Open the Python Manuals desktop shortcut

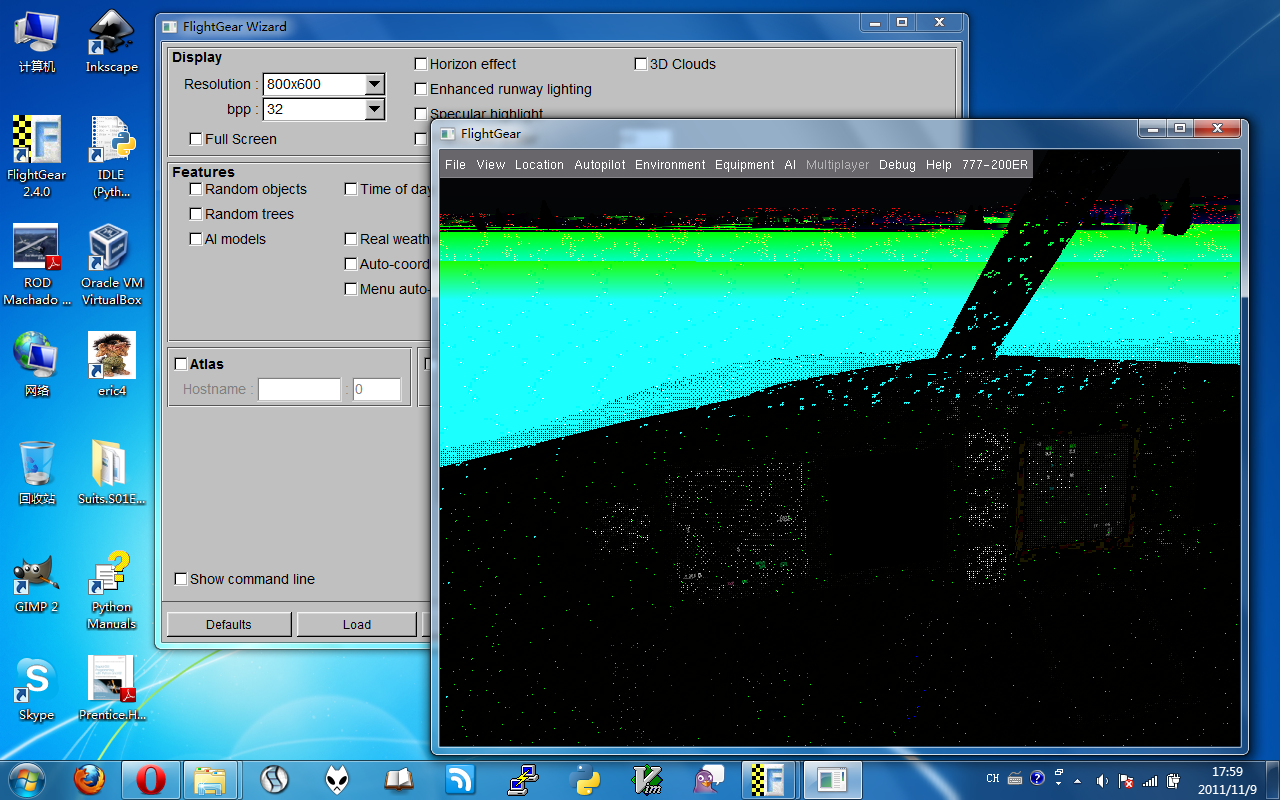(x=111, y=590)
